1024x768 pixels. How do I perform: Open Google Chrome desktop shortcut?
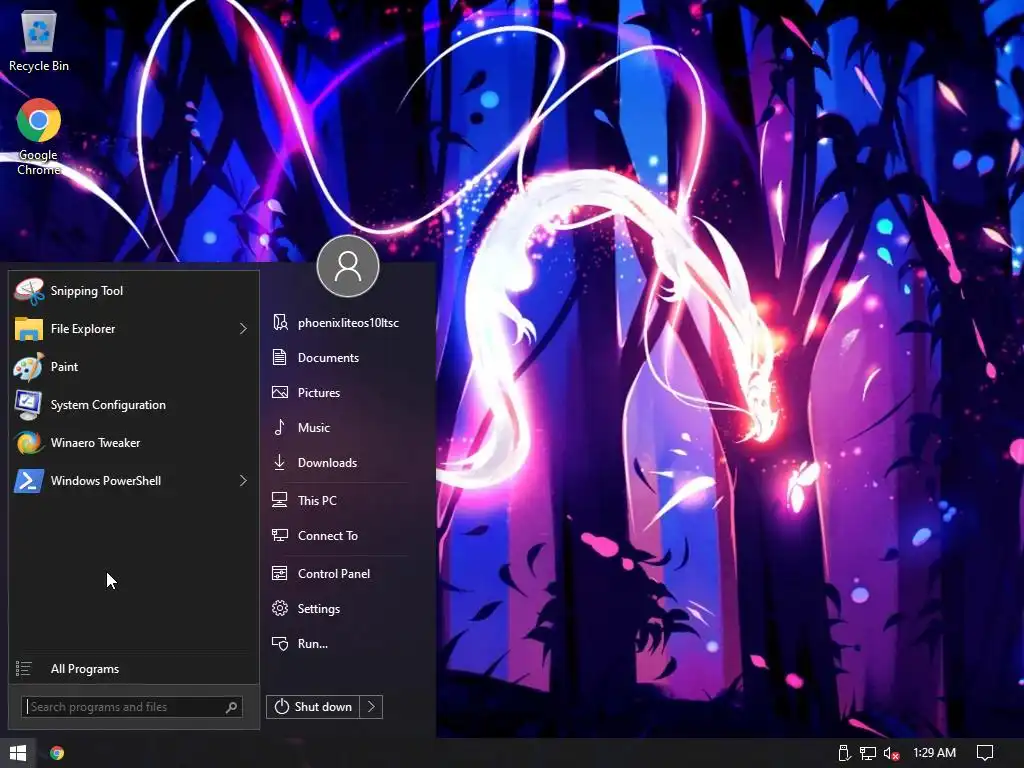tap(39, 137)
